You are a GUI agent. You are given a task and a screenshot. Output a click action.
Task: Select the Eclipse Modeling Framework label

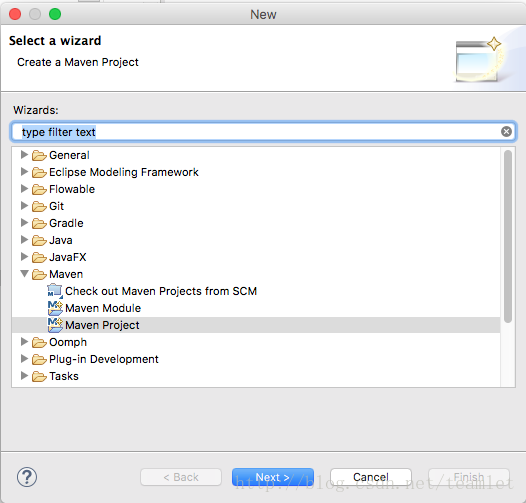(124, 172)
